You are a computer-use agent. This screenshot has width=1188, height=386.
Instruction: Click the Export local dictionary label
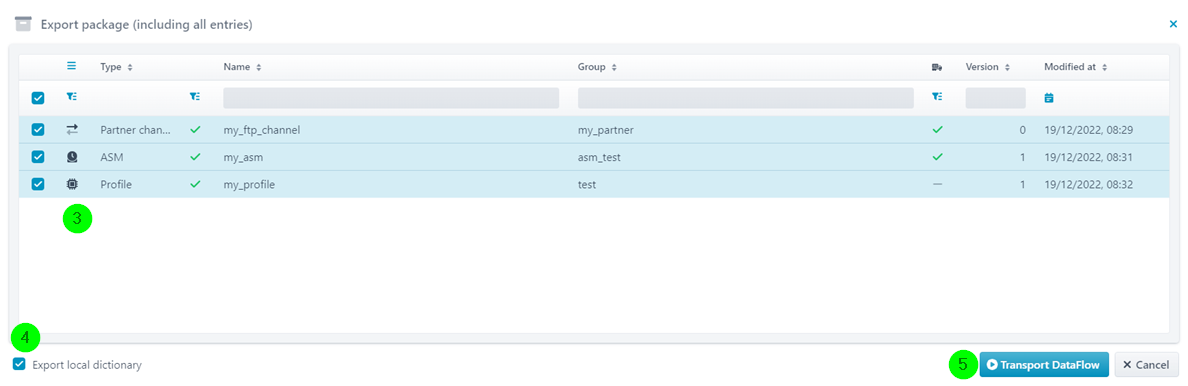[x=86, y=365]
